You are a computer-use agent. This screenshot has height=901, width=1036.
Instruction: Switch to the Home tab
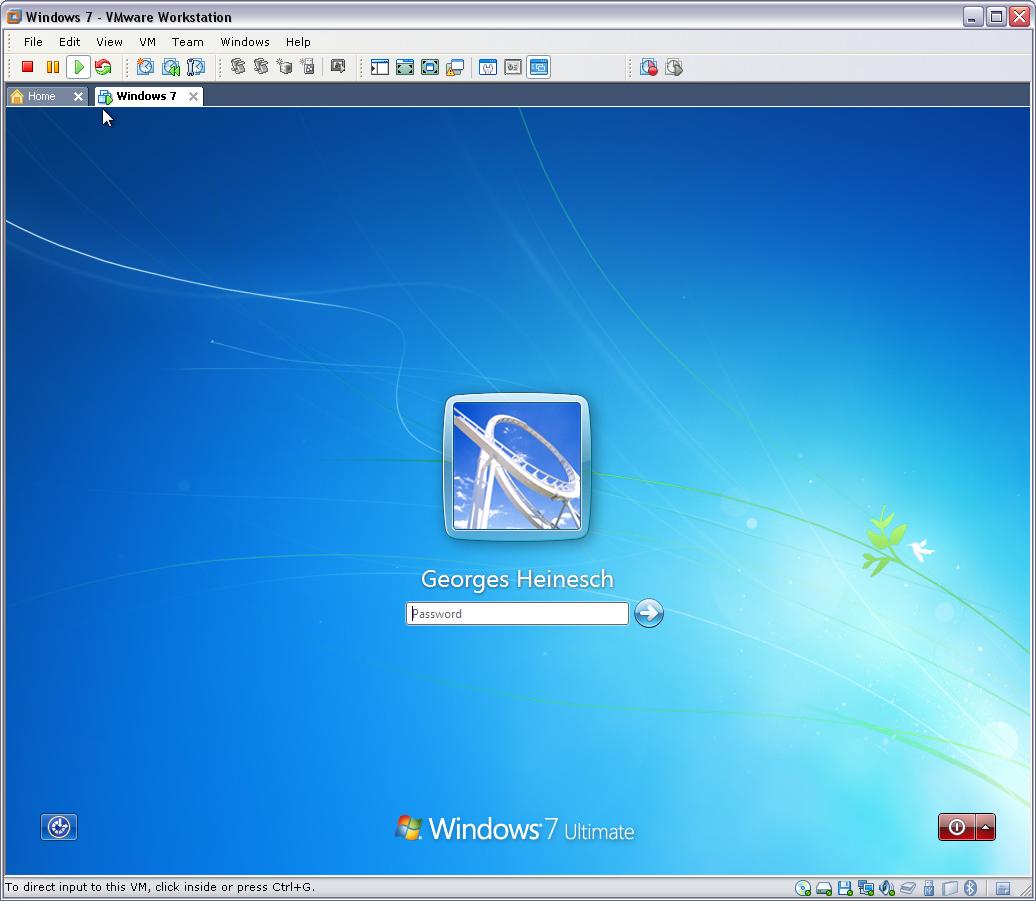pos(41,96)
